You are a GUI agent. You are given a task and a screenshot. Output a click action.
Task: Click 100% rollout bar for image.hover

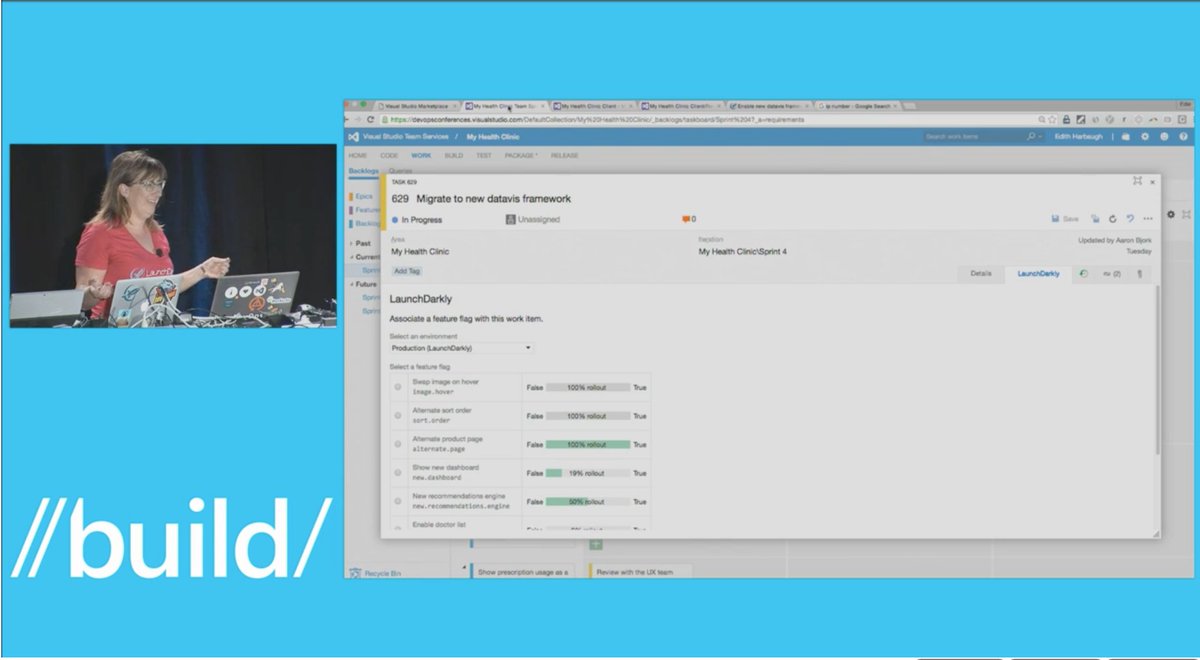point(588,387)
